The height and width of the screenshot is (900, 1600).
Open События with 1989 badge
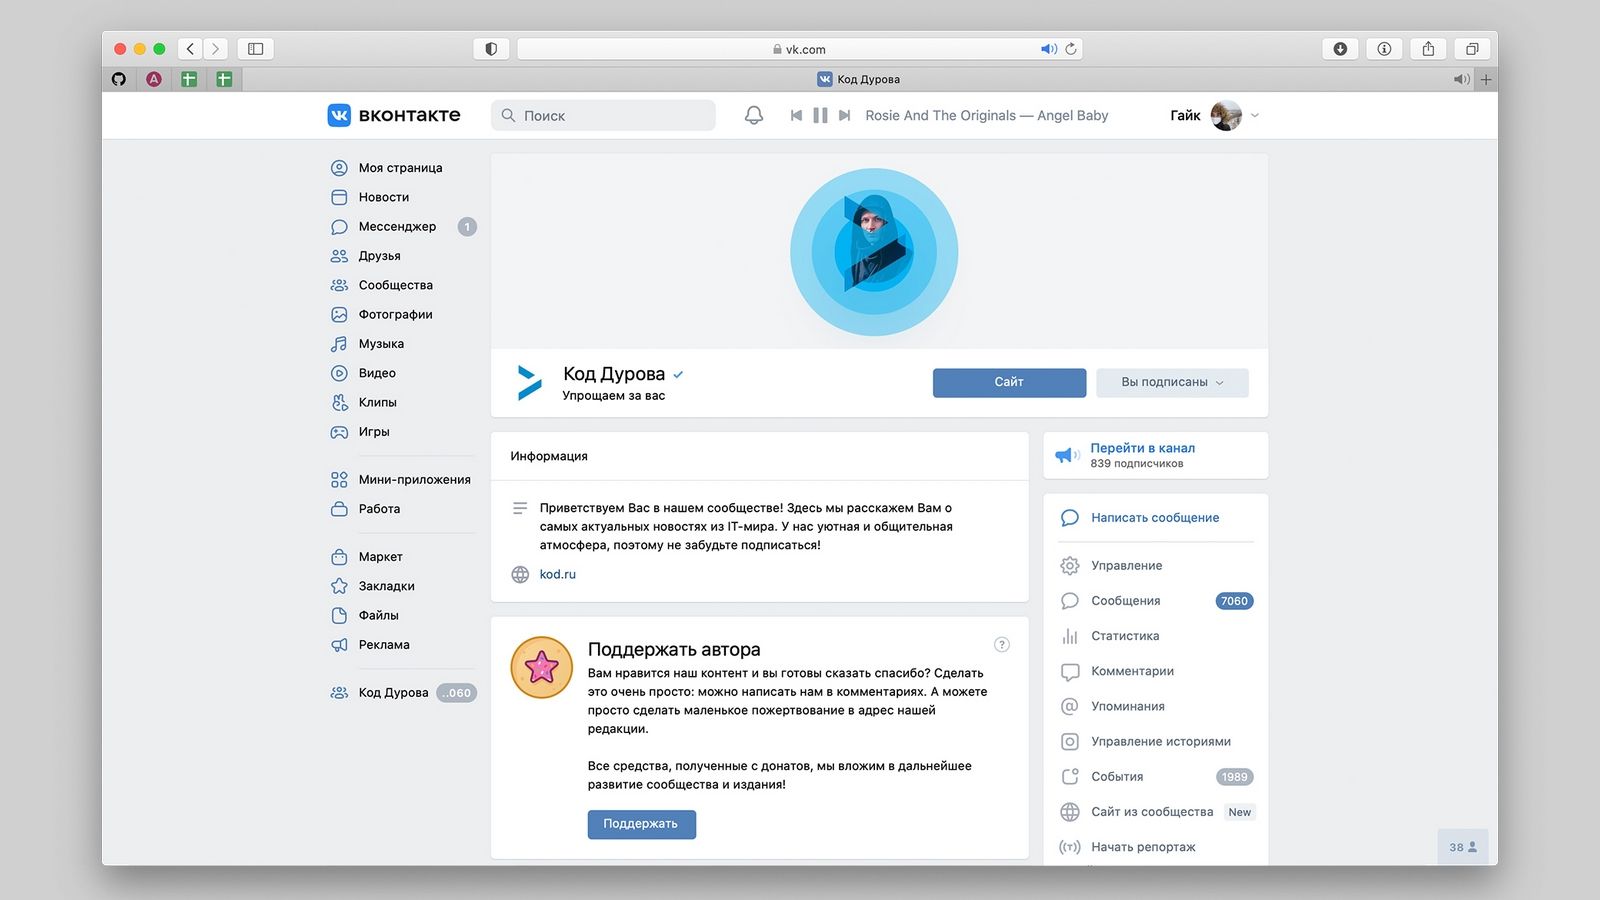pyautogui.click(x=1156, y=777)
